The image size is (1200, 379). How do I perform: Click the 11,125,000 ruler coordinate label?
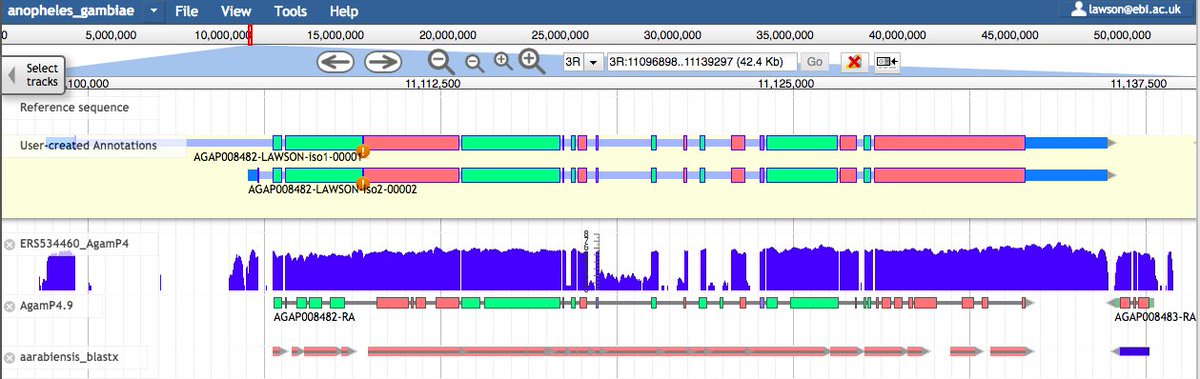786,85
